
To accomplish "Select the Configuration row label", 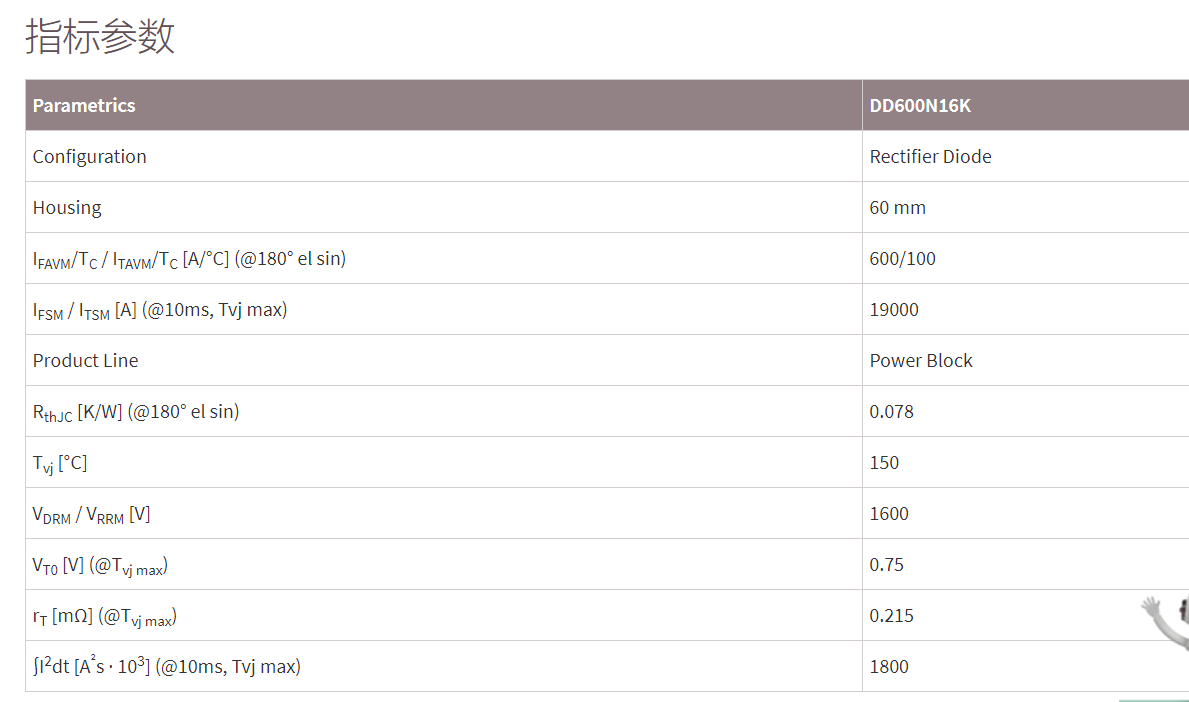I will click(x=89, y=156).
